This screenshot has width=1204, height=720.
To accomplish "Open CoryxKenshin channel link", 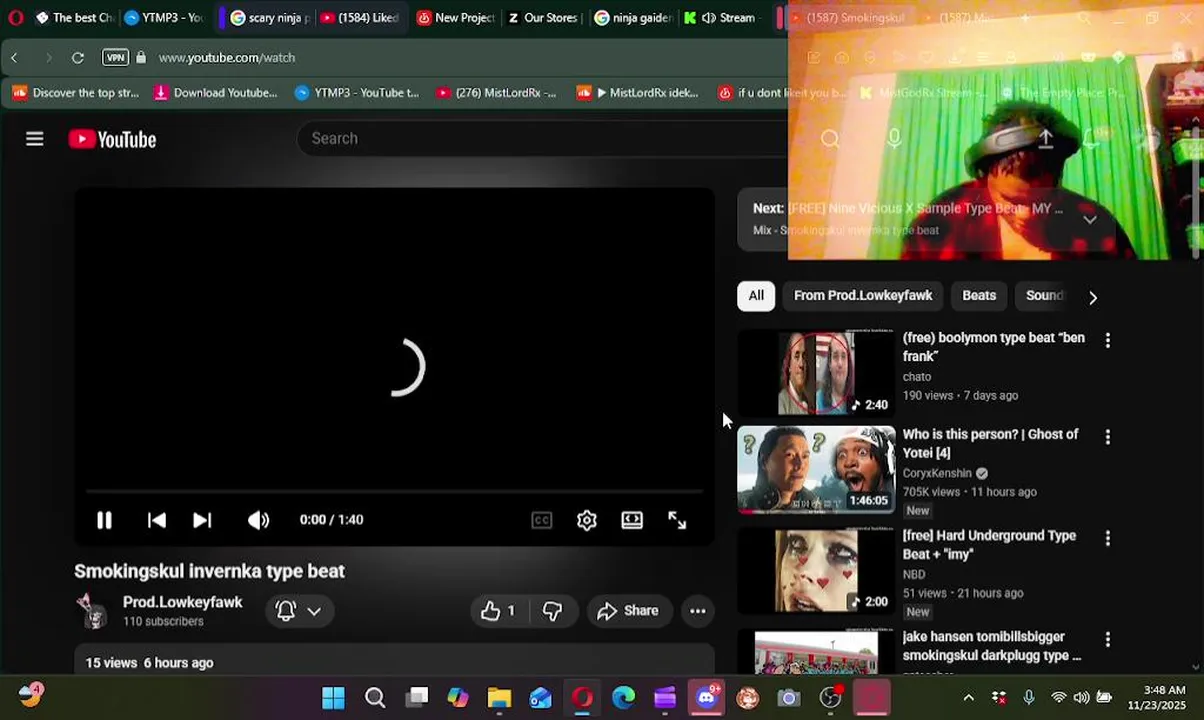I will click(937, 473).
